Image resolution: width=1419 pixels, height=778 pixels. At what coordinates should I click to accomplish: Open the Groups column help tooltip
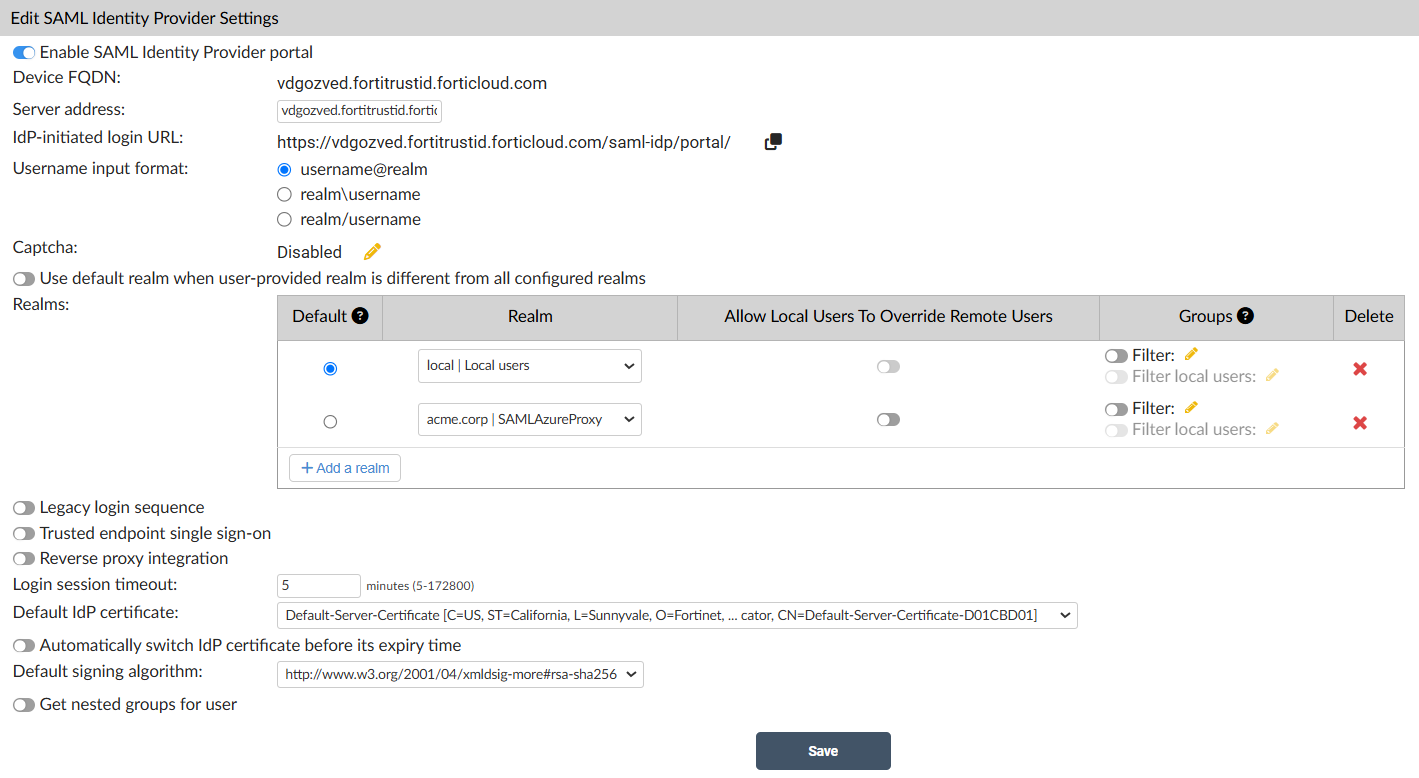point(1245,315)
